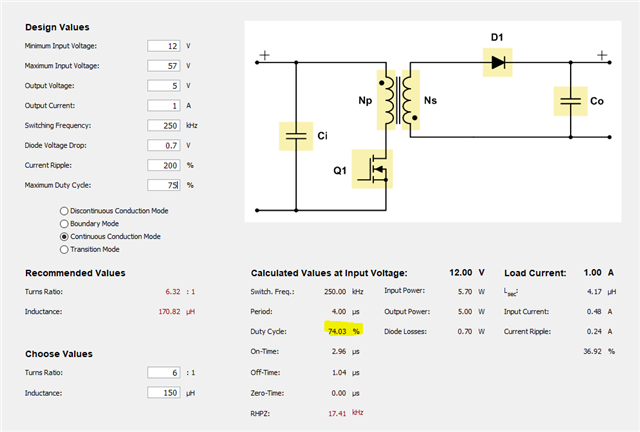Viewport: 640px width, 432px height.
Task: Click the load current 1.00 value
Action: point(592,273)
